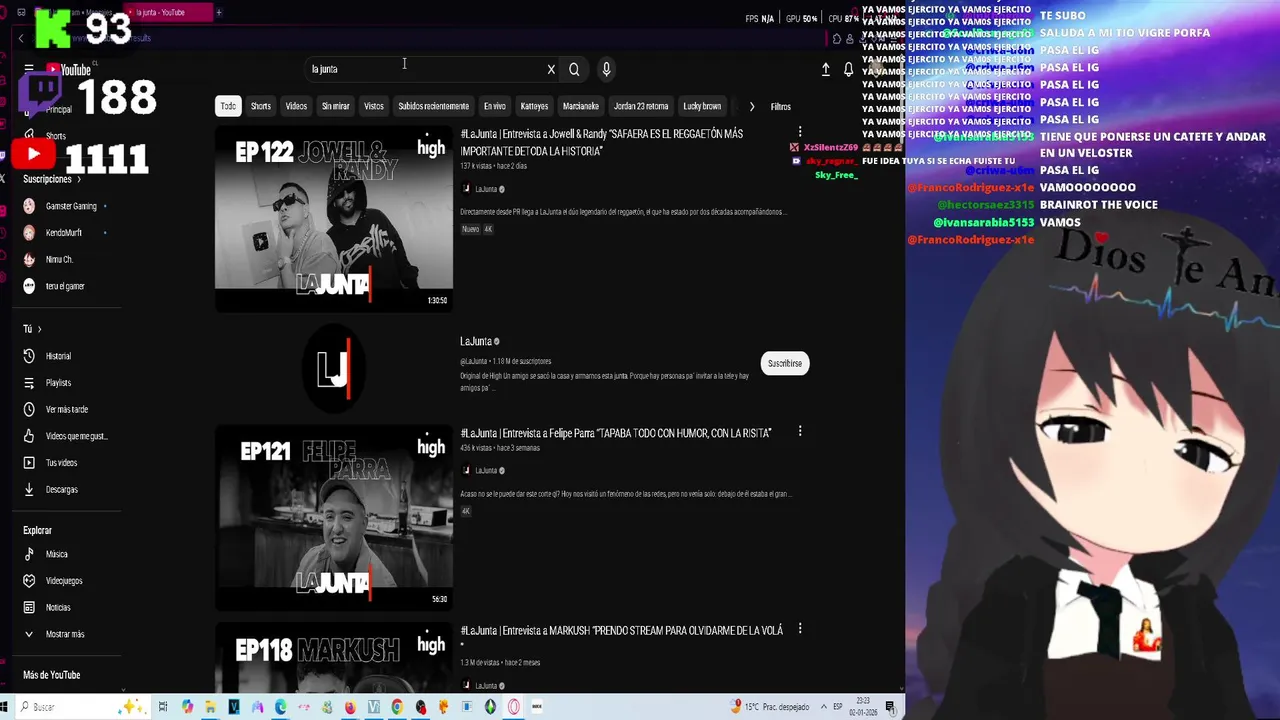This screenshot has height=720, width=1280.
Task: Select the Lucky brown filter chip
Action: [x=702, y=106]
